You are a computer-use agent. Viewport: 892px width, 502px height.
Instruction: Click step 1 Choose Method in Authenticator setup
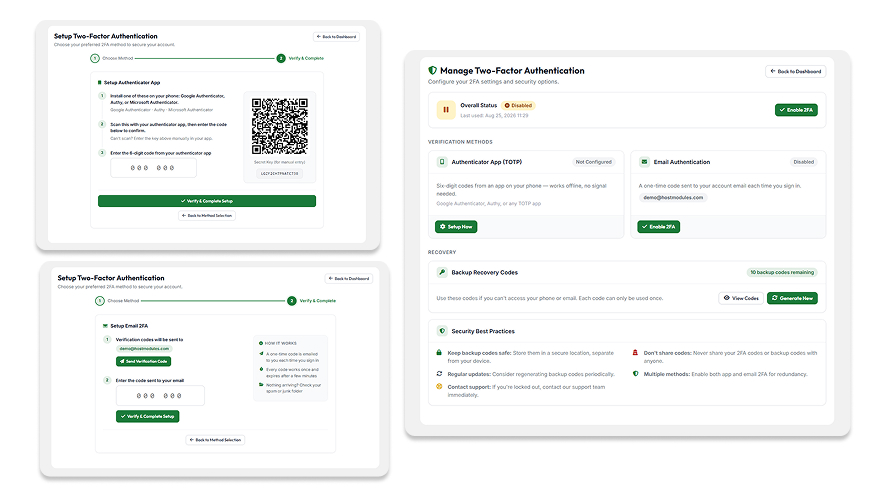coord(112,58)
